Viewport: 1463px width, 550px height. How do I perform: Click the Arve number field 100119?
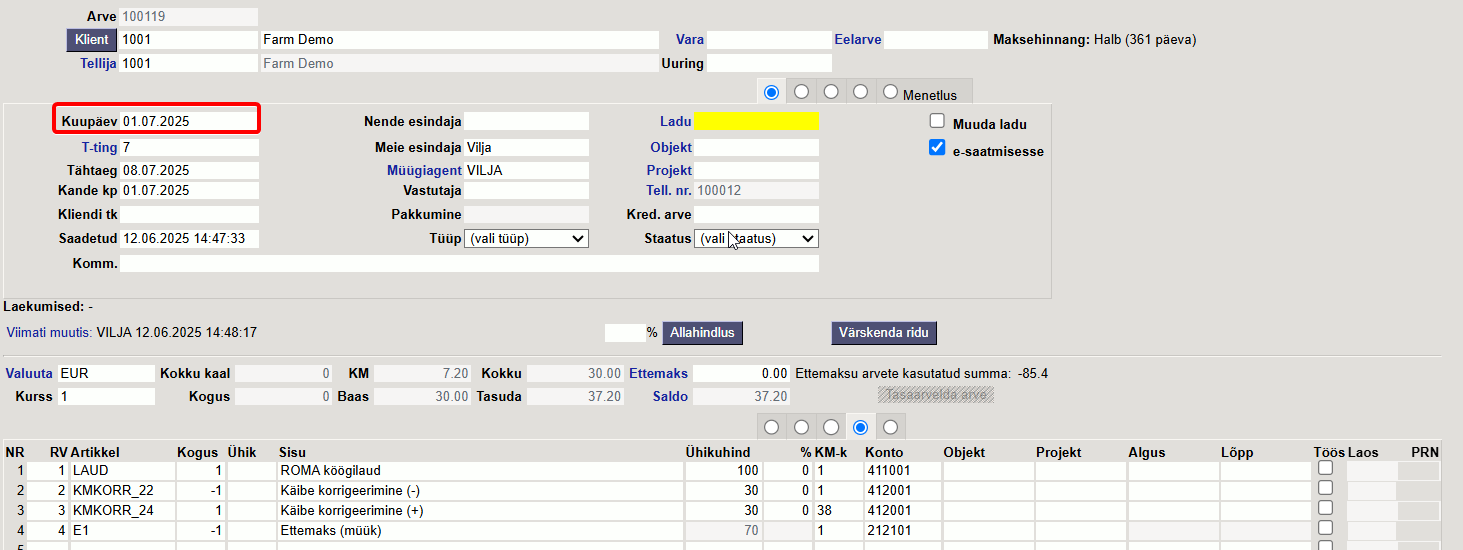[189, 17]
